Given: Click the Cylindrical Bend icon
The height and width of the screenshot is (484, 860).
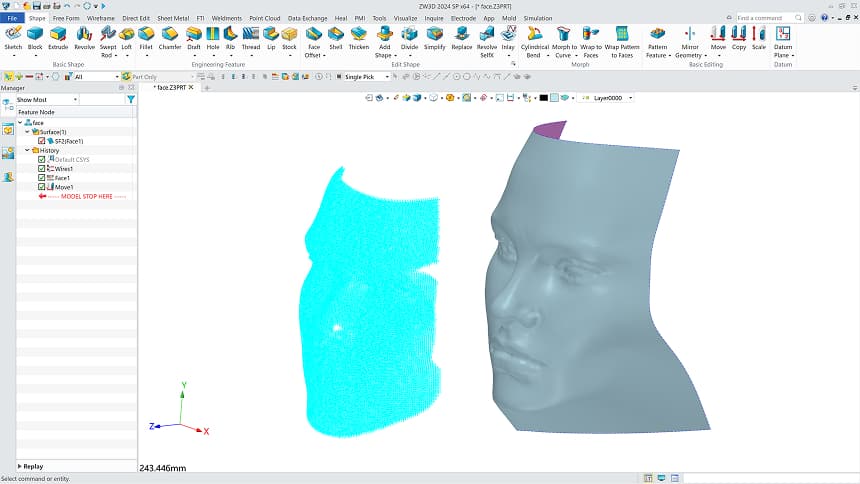Looking at the screenshot, I should coord(533,38).
